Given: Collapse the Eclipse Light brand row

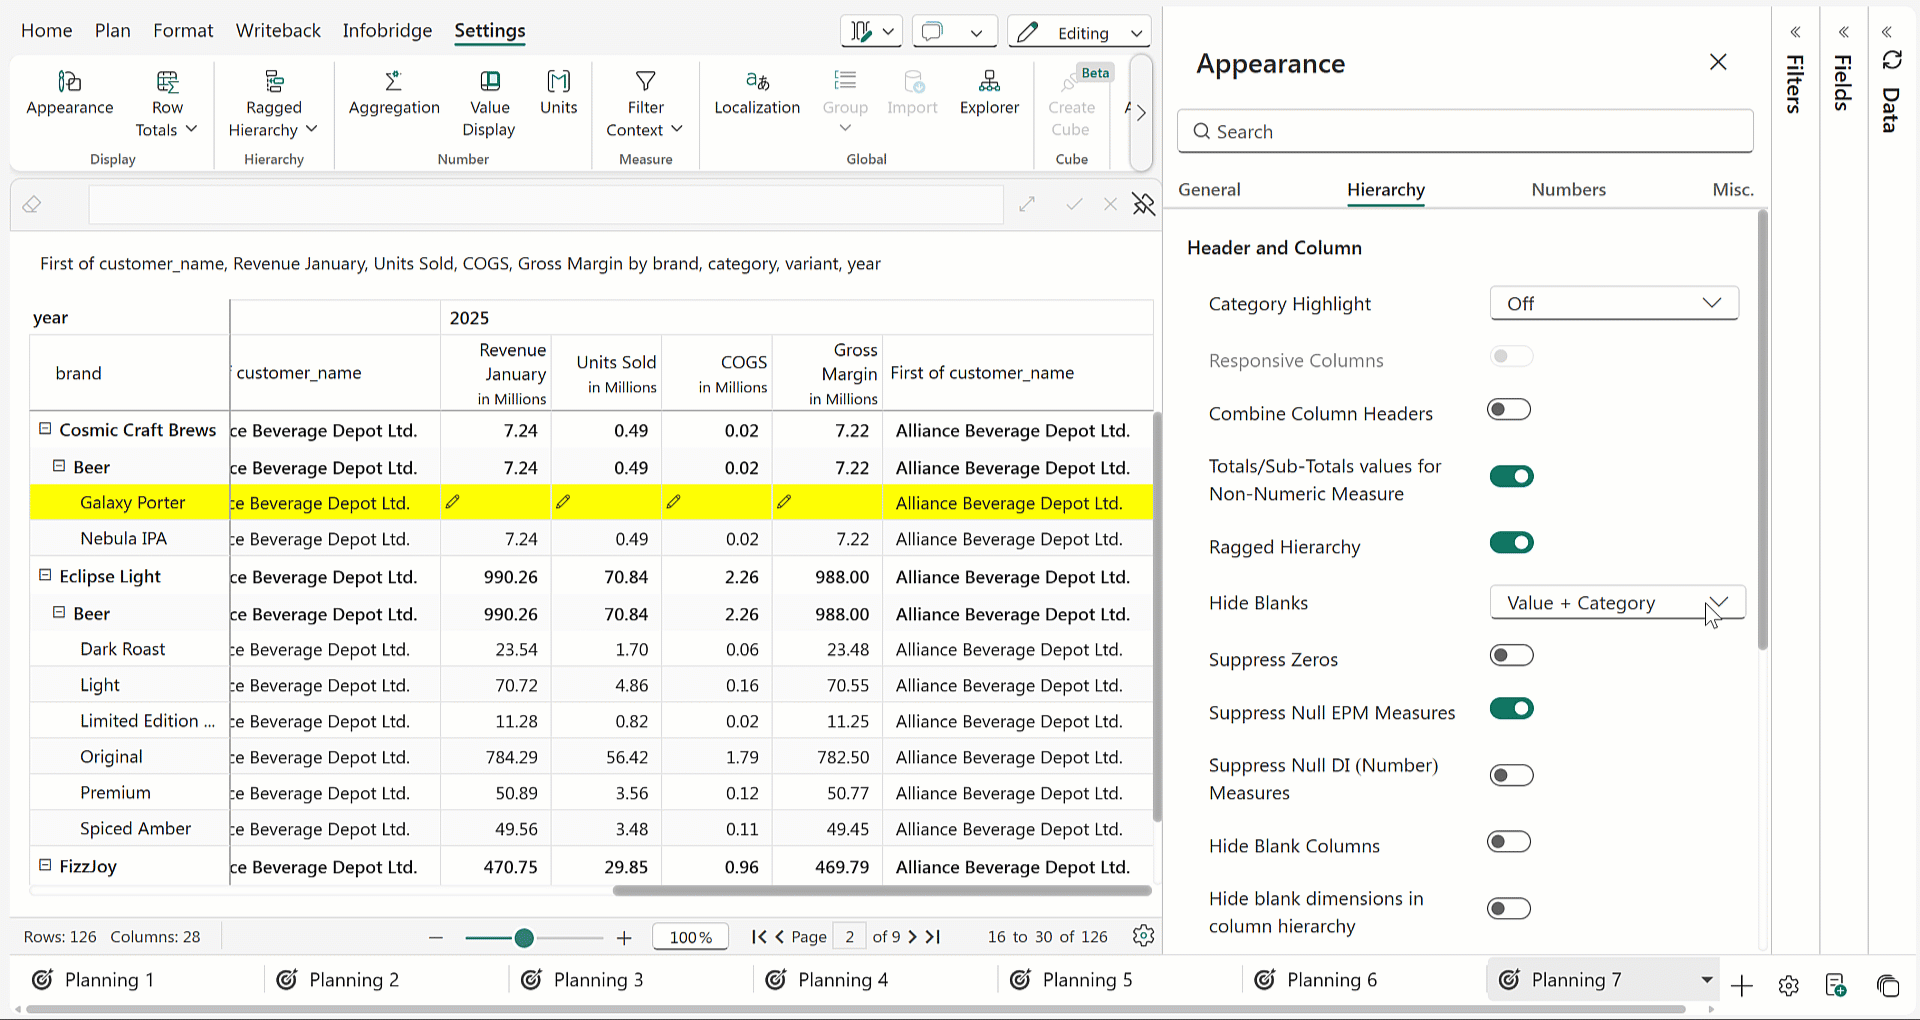Looking at the screenshot, I should point(45,576).
